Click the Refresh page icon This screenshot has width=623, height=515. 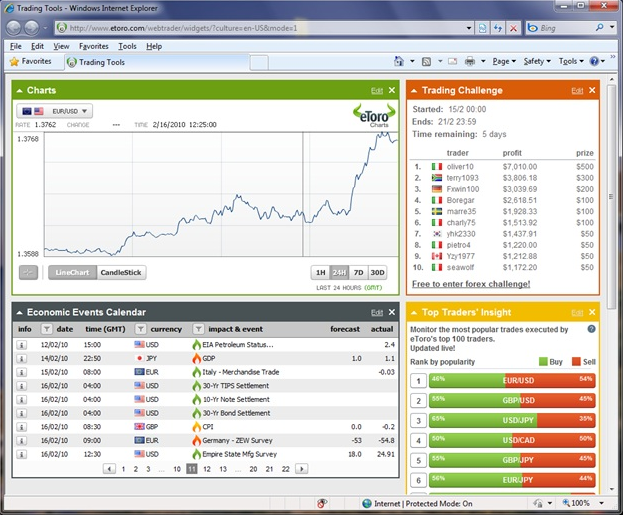coord(498,28)
